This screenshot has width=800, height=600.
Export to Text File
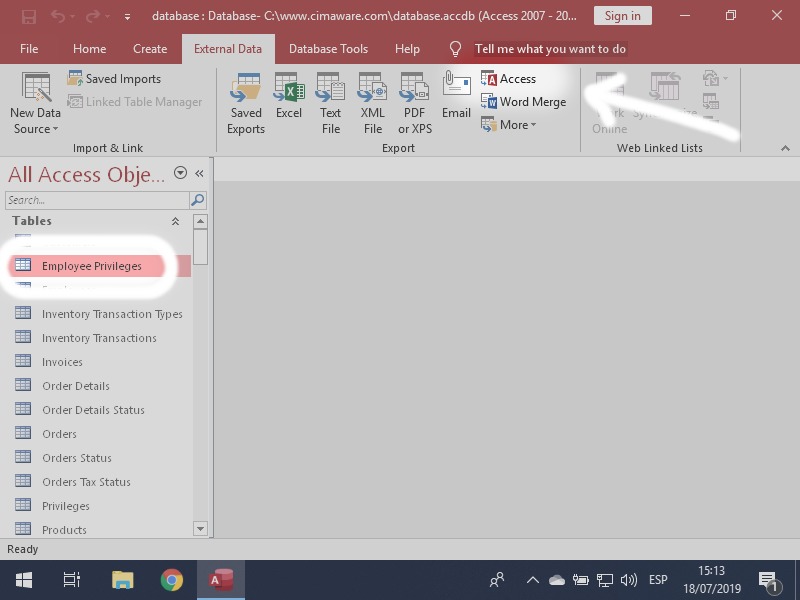(x=330, y=101)
